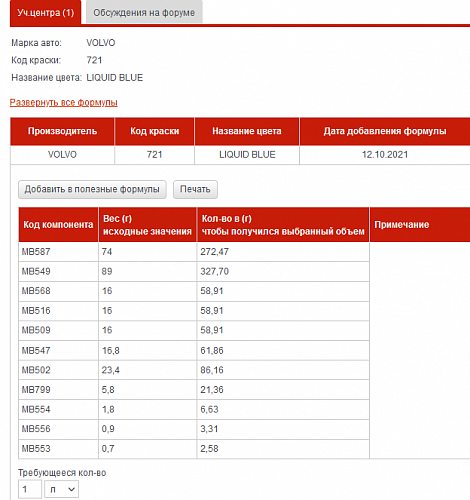
Task: Open the unit dropdown showing л
Action: point(62,489)
